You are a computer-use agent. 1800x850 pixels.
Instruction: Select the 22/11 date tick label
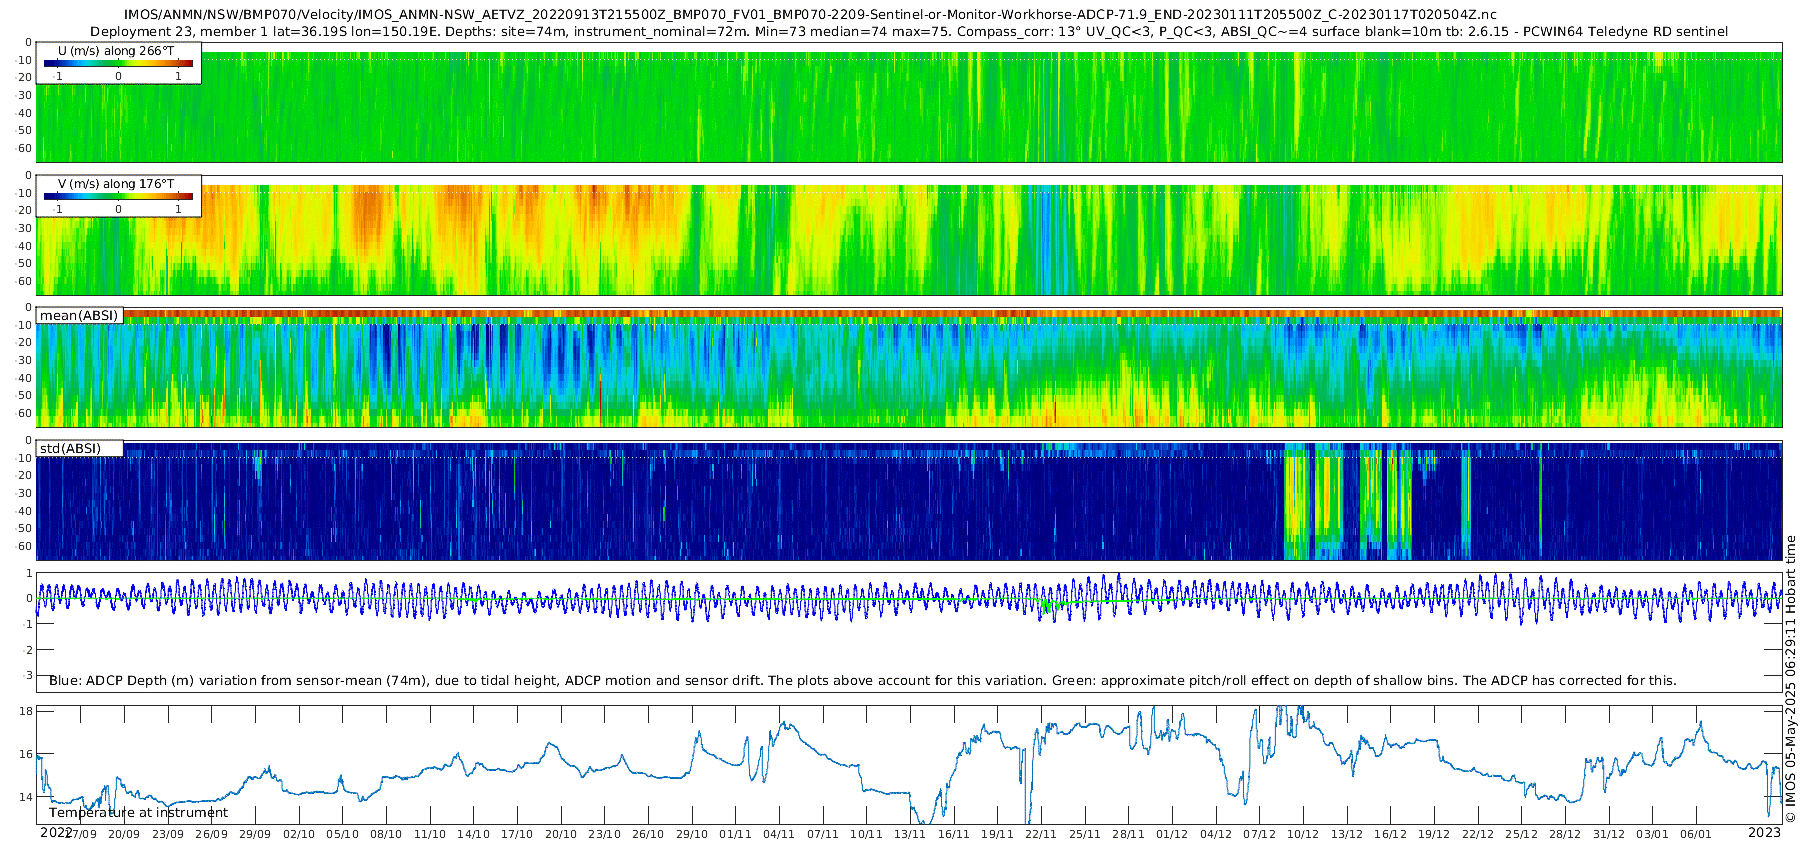pos(1041,834)
